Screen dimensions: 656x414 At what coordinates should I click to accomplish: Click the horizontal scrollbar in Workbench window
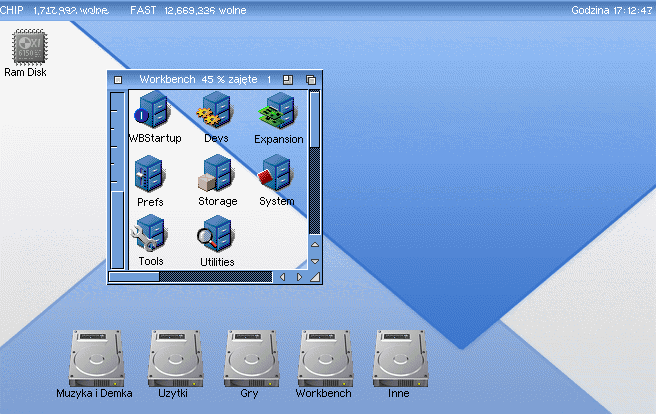coord(190,277)
